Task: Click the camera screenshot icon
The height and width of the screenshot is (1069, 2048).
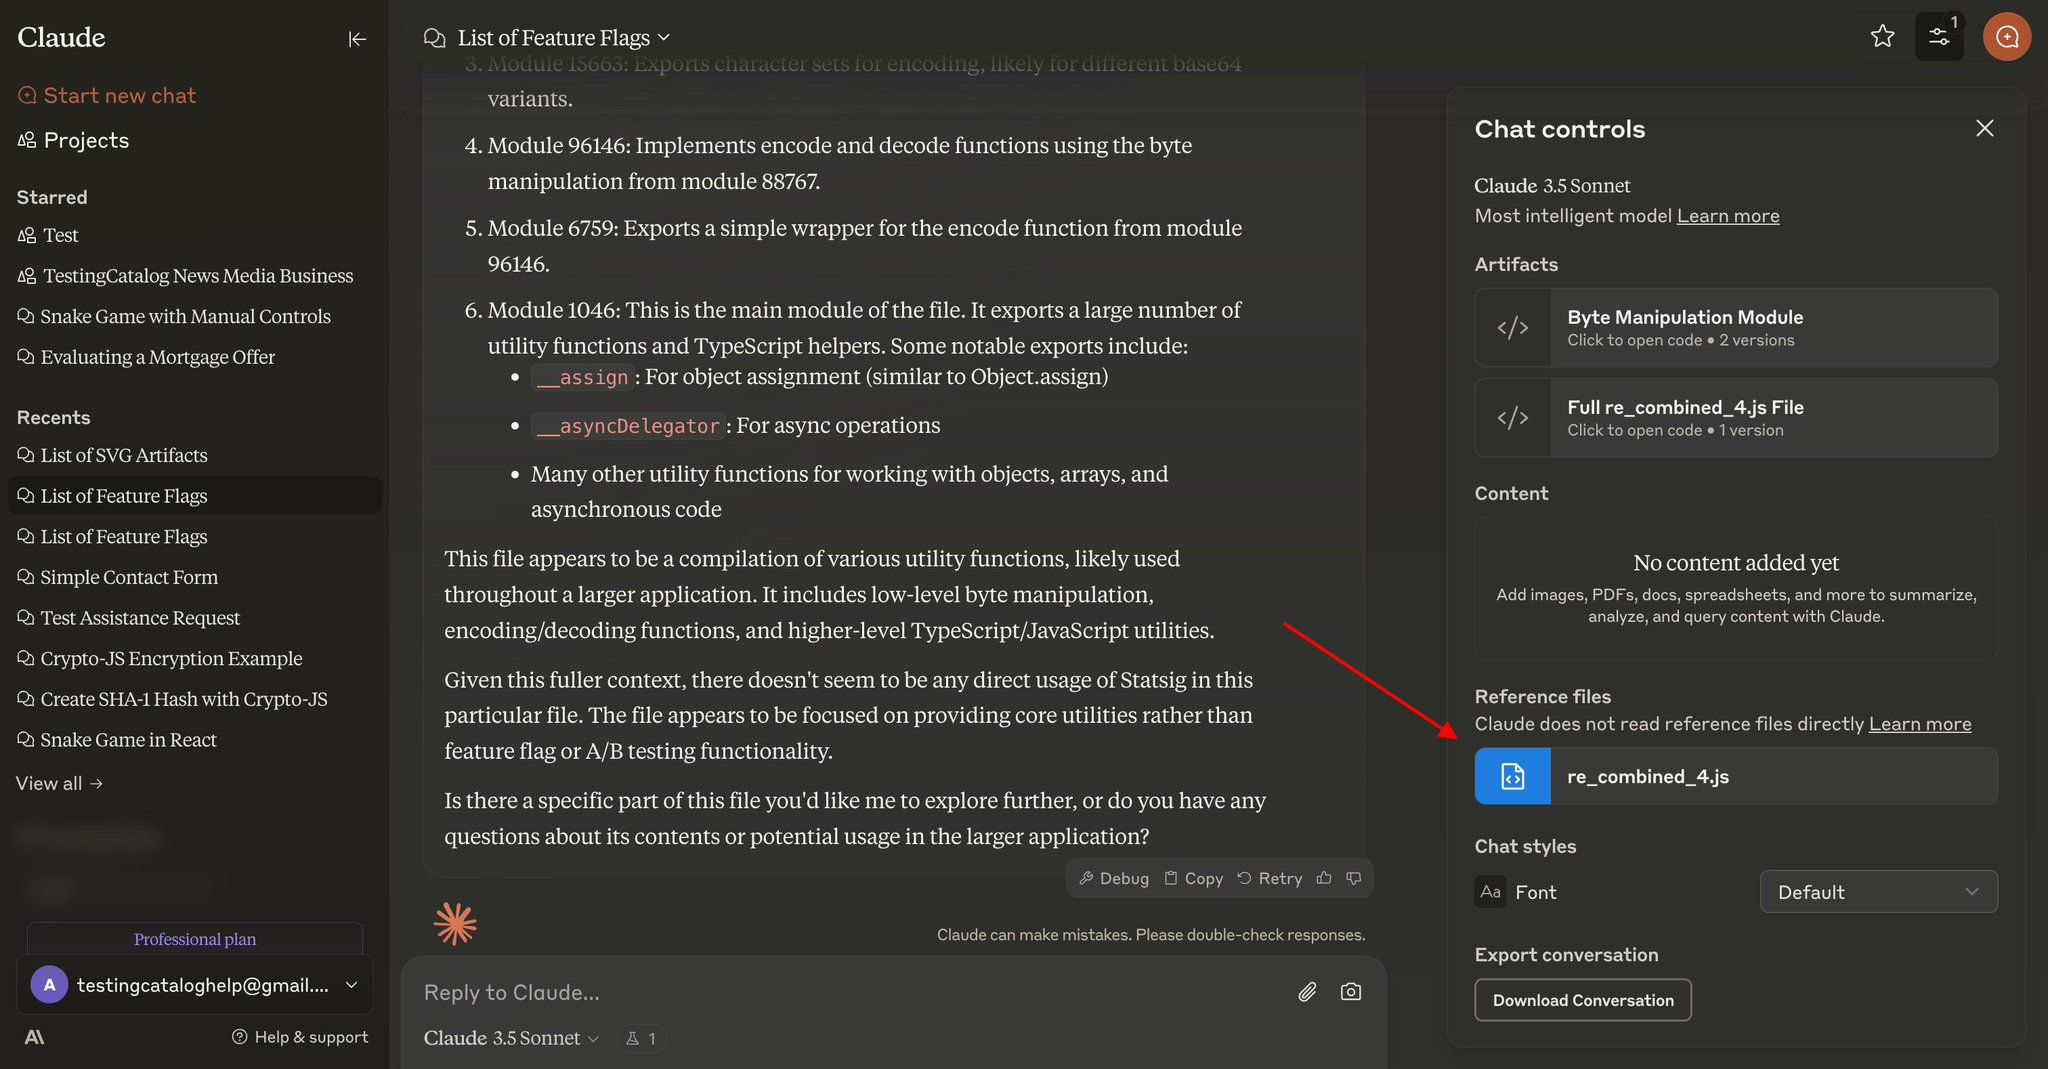Action: (1351, 992)
